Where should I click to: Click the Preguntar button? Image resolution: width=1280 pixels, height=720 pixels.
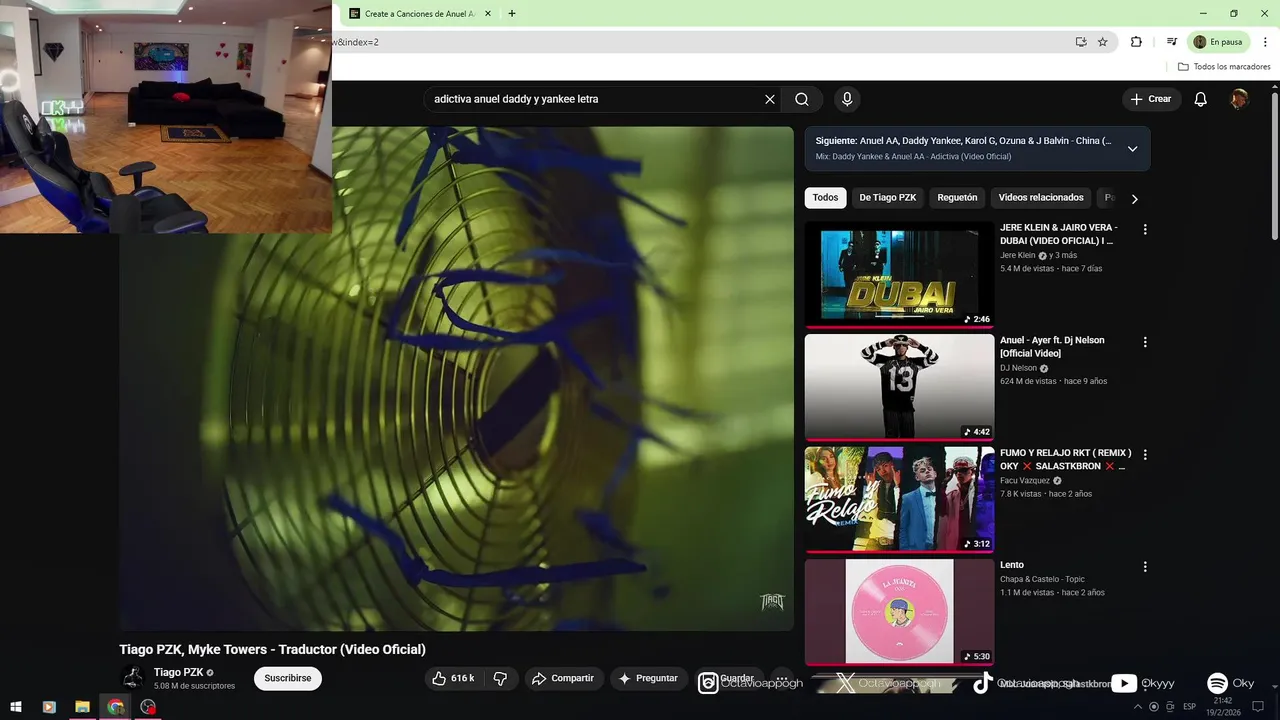click(649, 678)
